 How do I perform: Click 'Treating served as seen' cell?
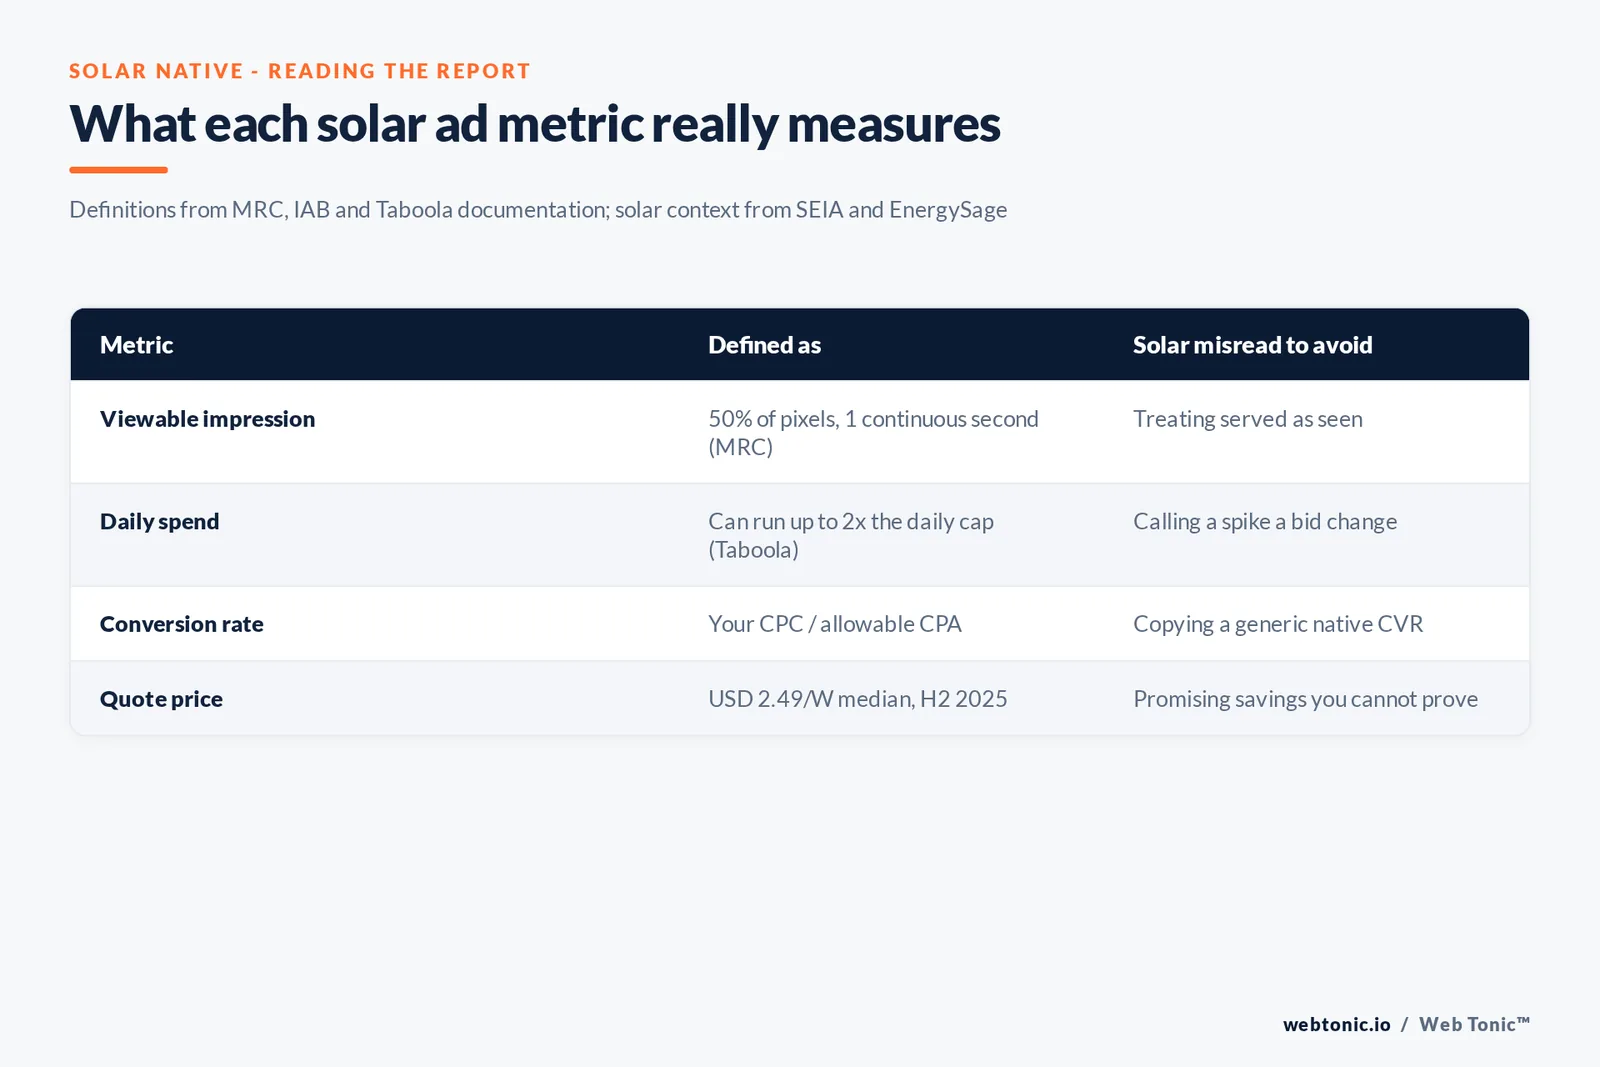[1247, 419]
